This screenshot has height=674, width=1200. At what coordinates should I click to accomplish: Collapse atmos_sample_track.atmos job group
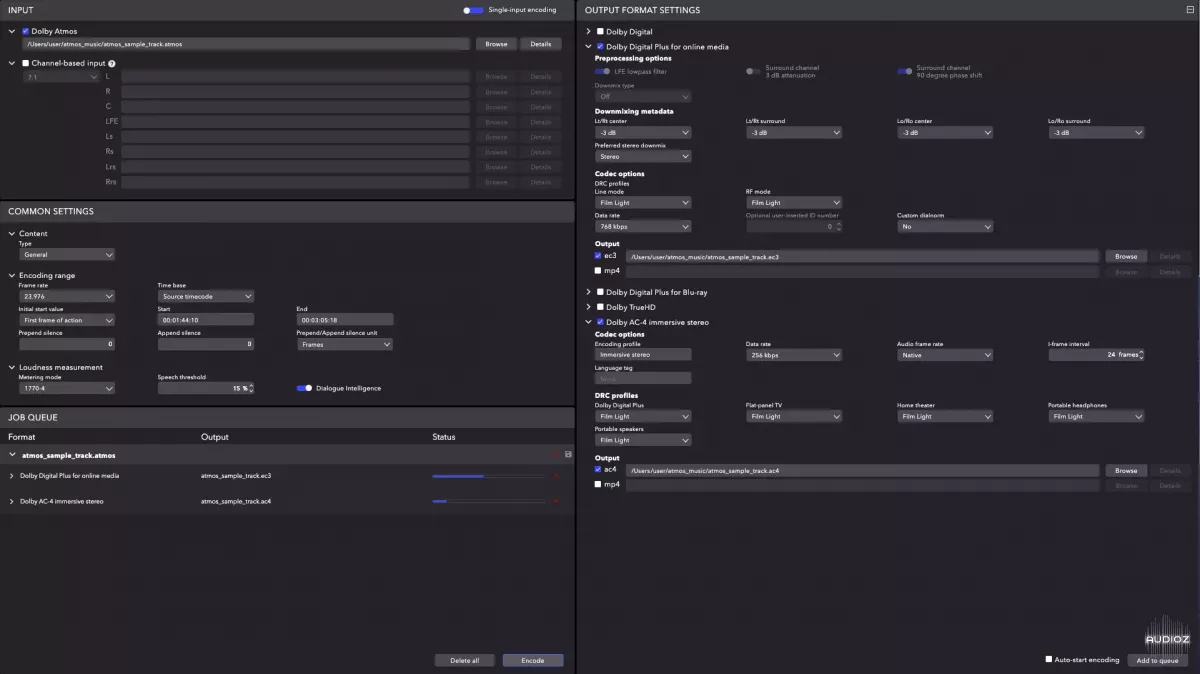click(x=12, y=455)
